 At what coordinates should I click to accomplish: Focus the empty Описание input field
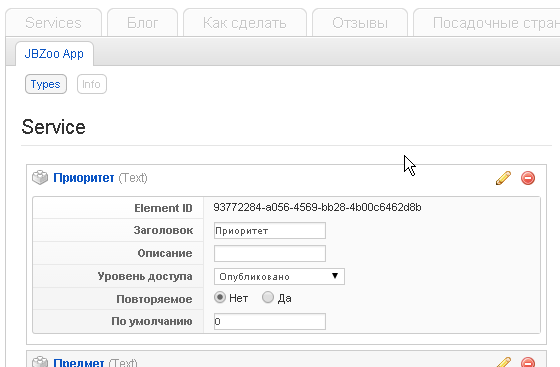coord(270,253)
